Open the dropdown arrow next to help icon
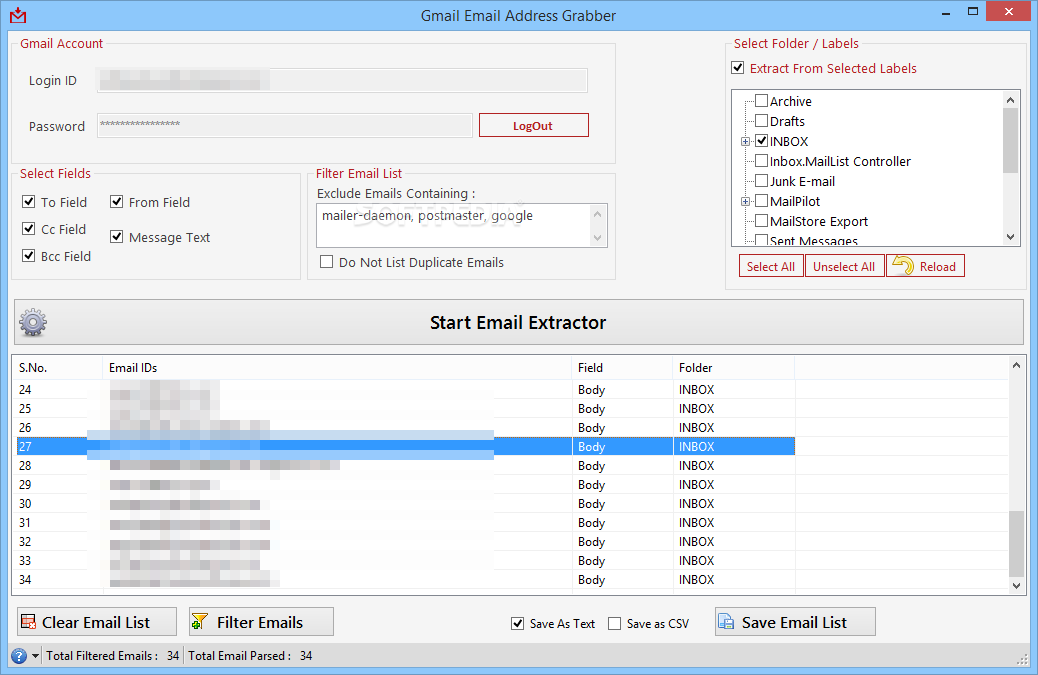 (x=36, y=656)
